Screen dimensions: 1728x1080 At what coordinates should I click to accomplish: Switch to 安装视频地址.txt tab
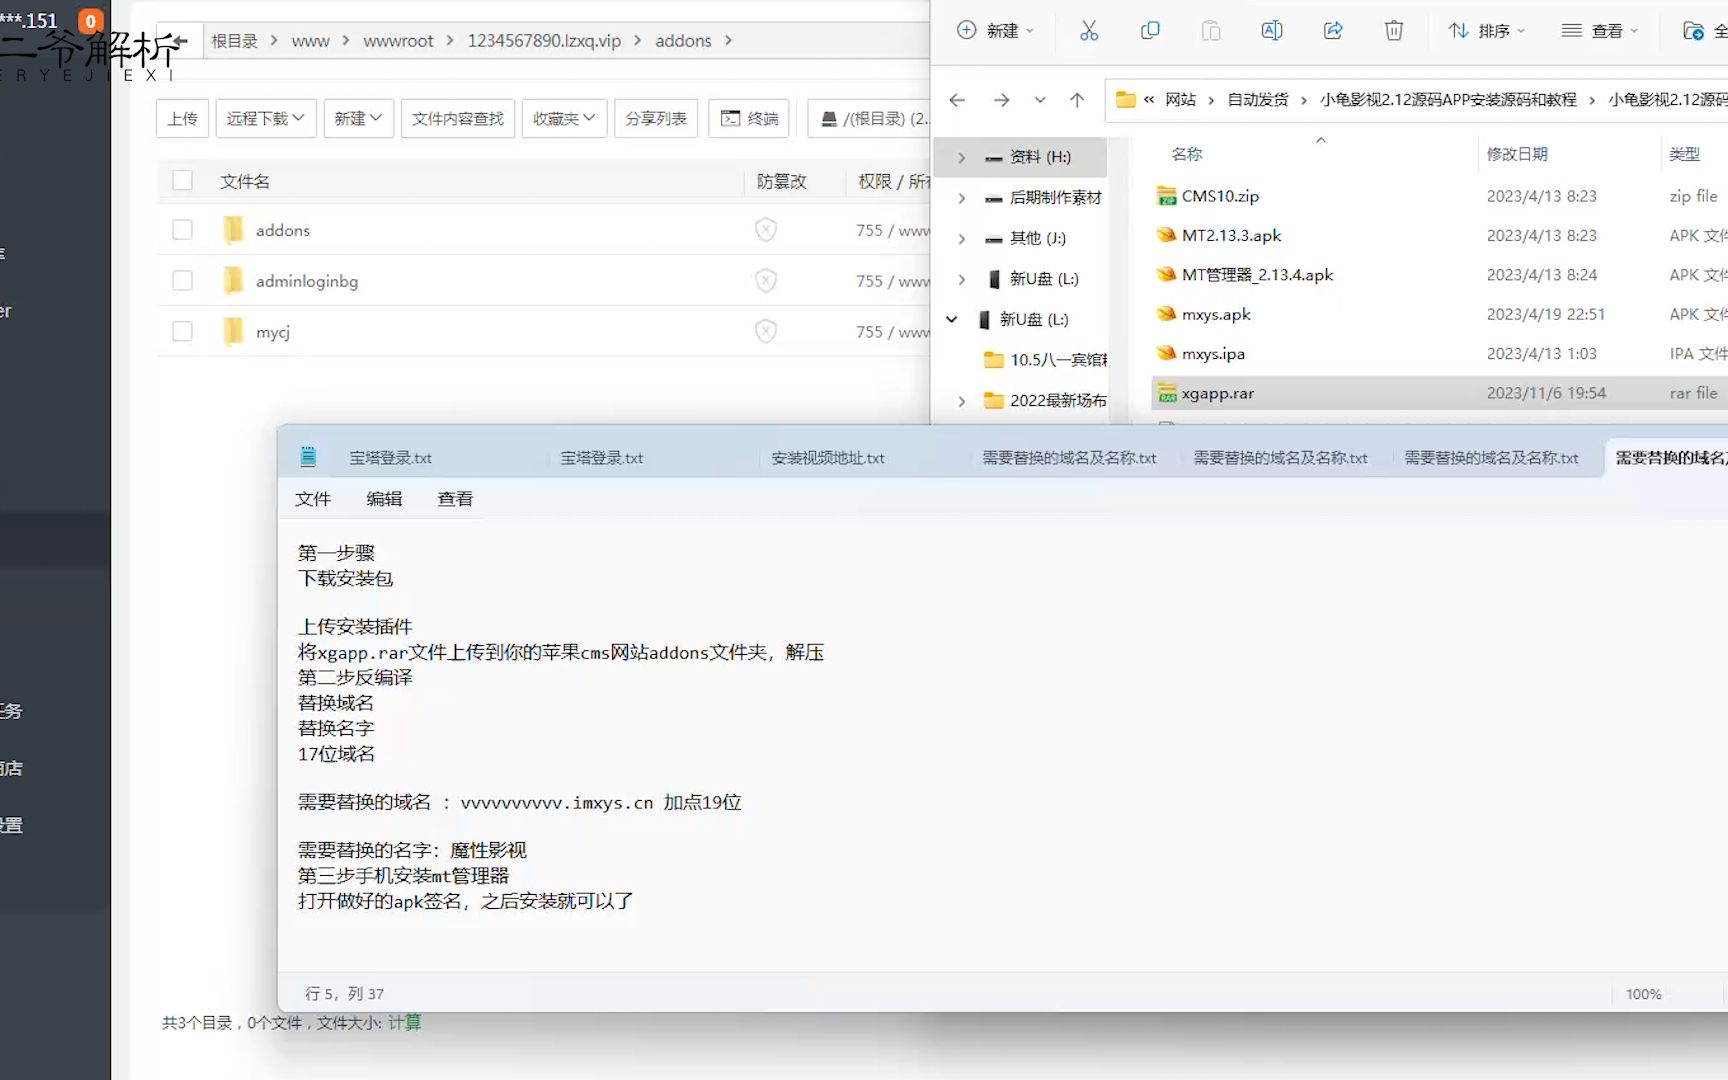point(828,458)
